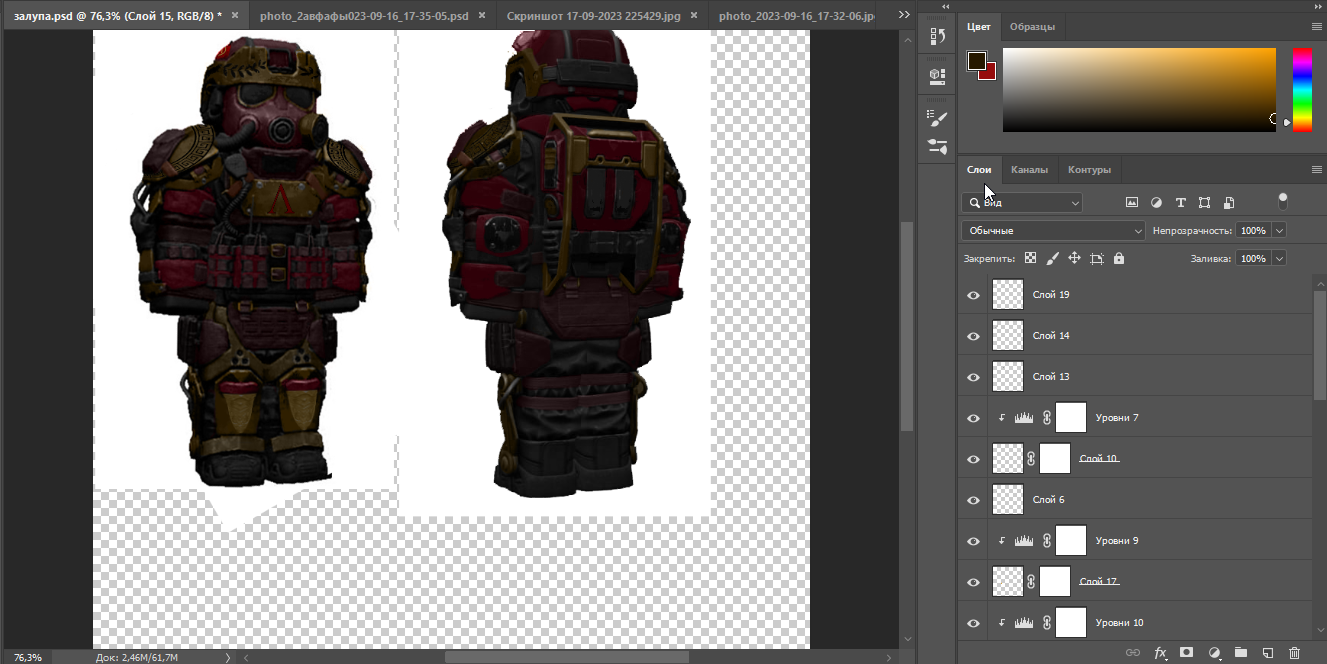Click the Уровни 7 levels adjustment icon
The width and height of the screenshot is (1327, 664).
1024,418
